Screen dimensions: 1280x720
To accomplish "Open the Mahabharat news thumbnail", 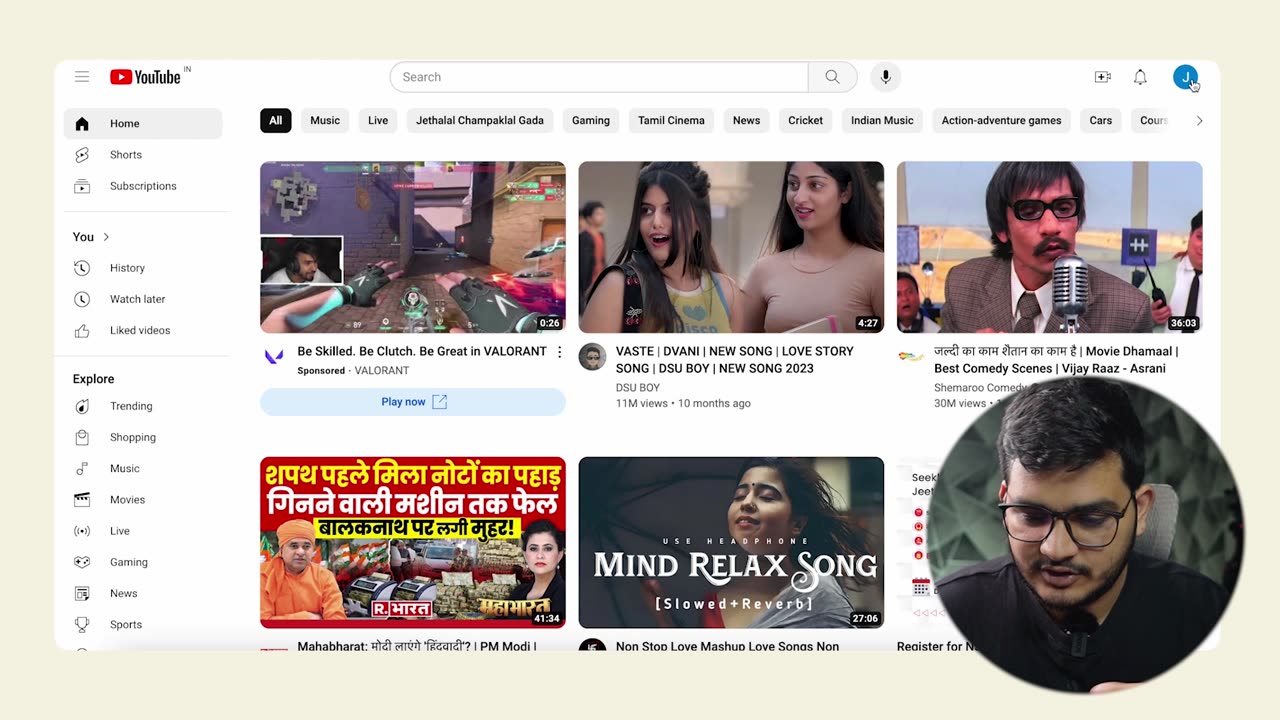I will click(x=413, y=543).
